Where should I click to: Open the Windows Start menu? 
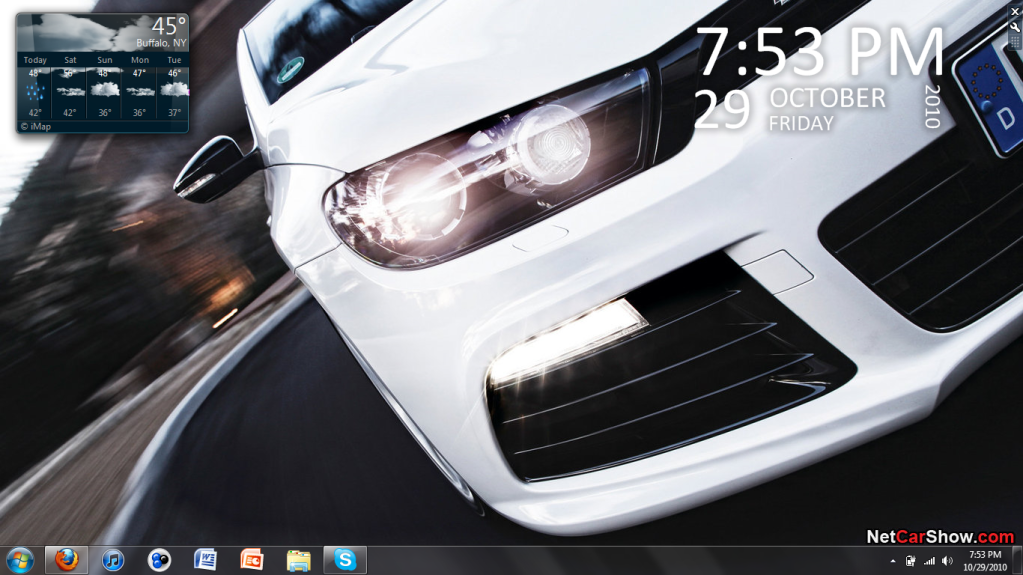pyautogui.click(x=20, y=561)
